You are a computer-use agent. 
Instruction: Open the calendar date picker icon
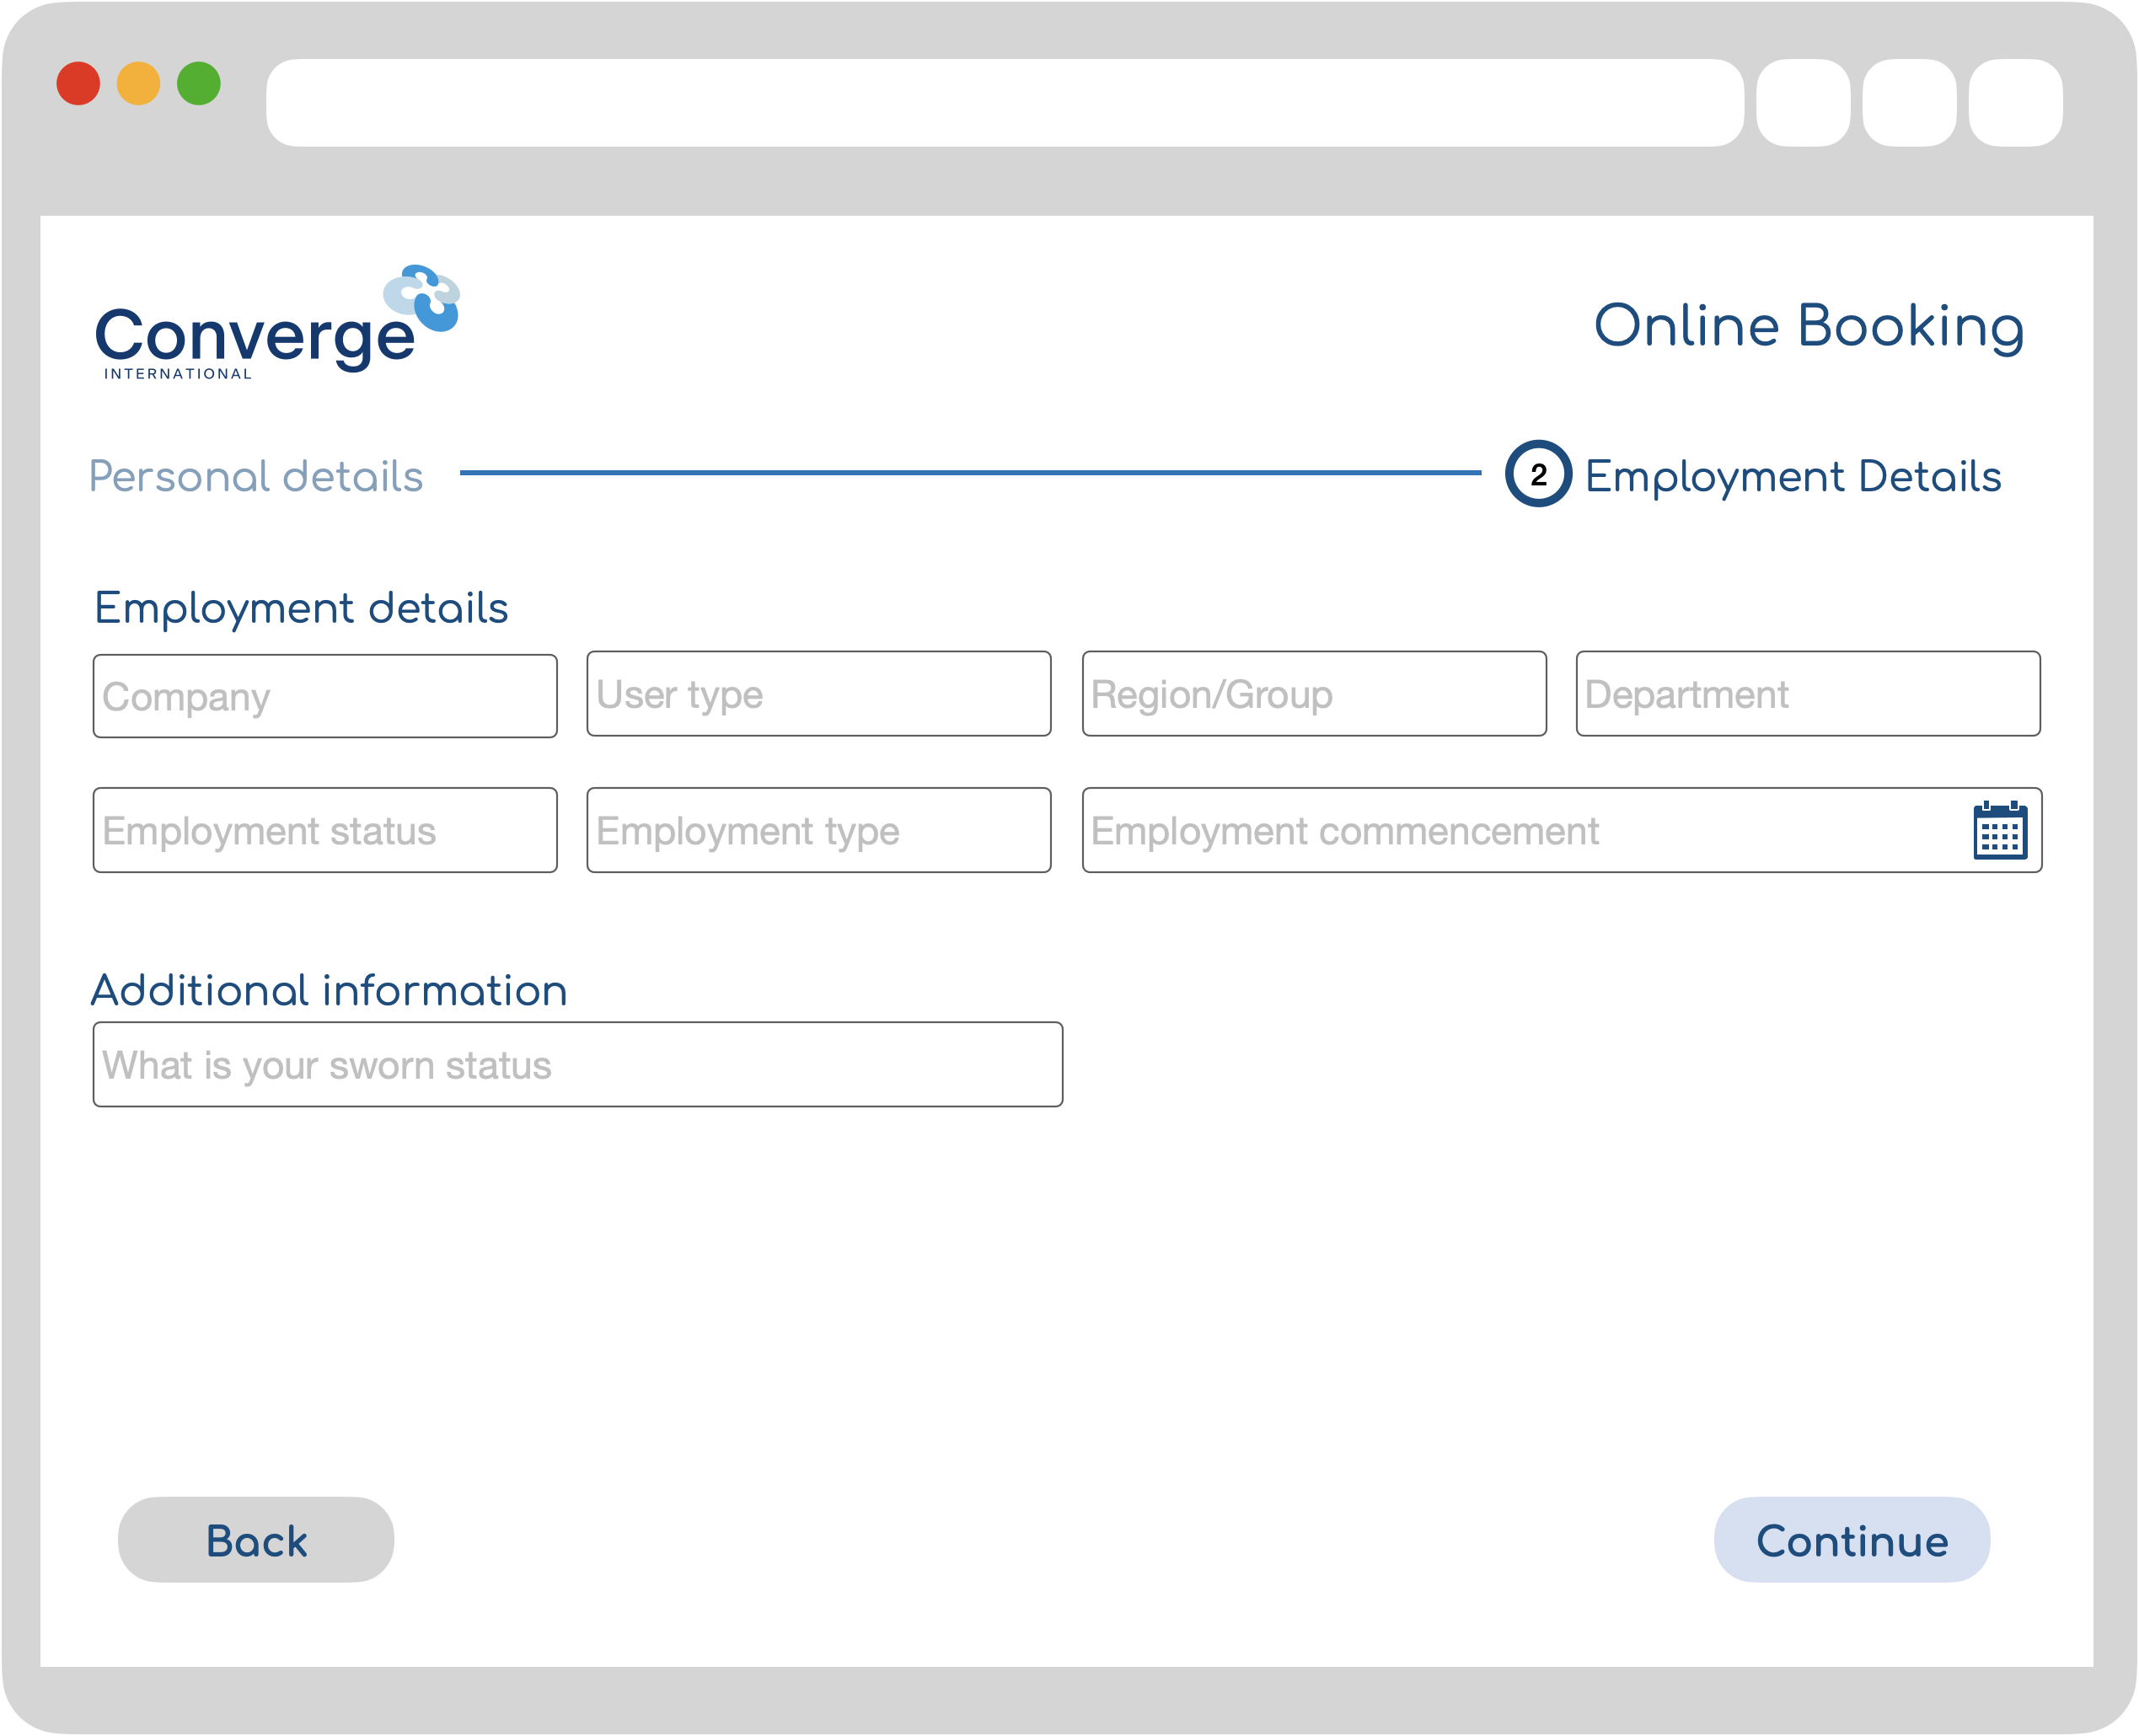(2000, 830)
